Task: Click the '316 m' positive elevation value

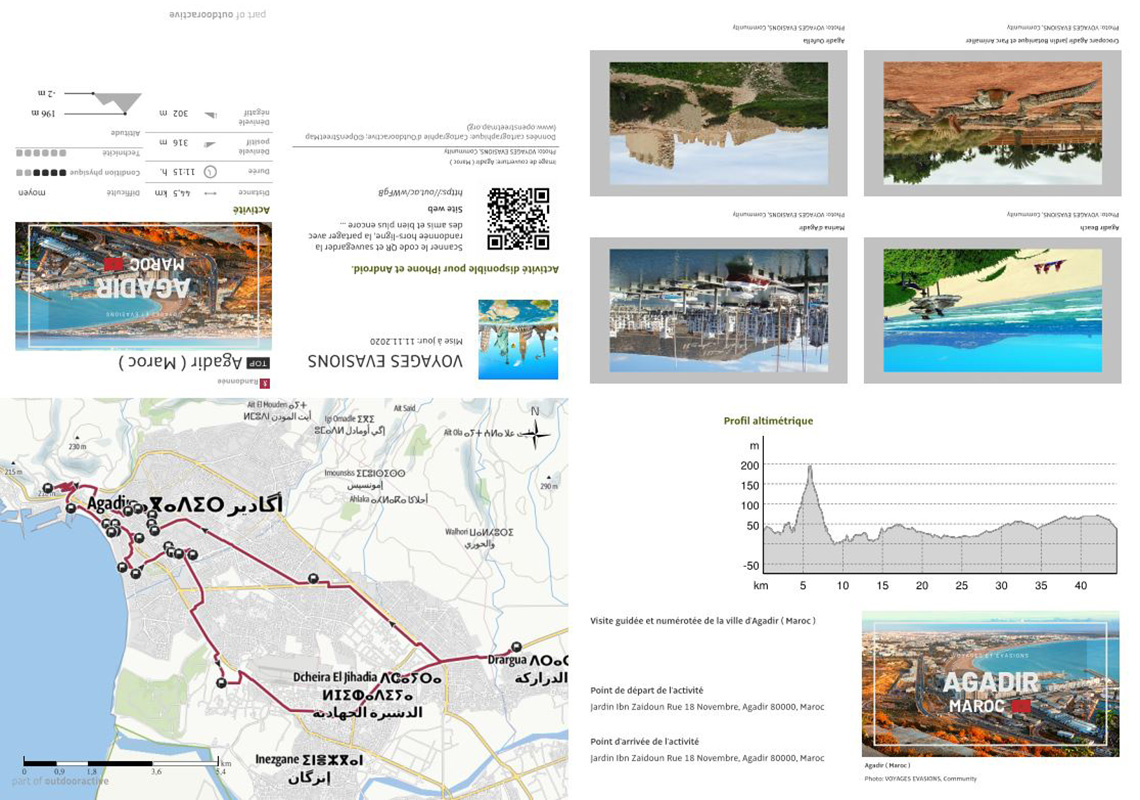Action: 173,143
